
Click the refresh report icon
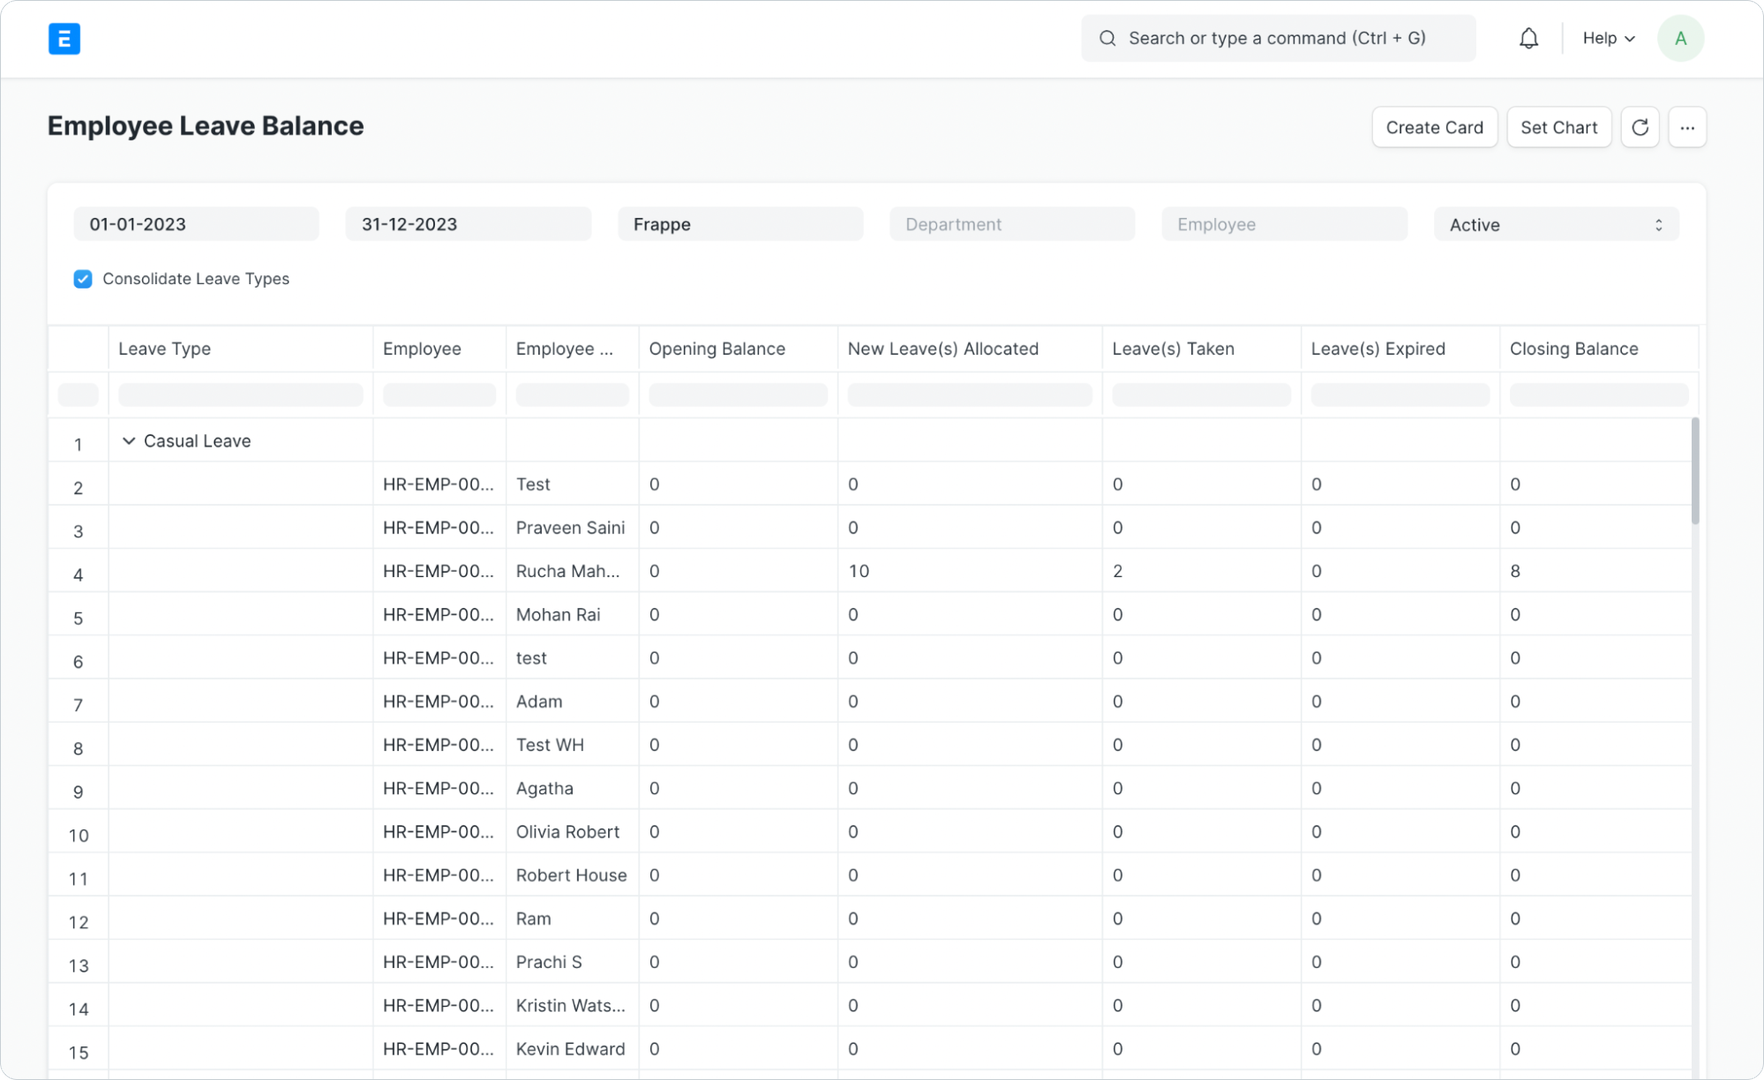click(1640, 127)
